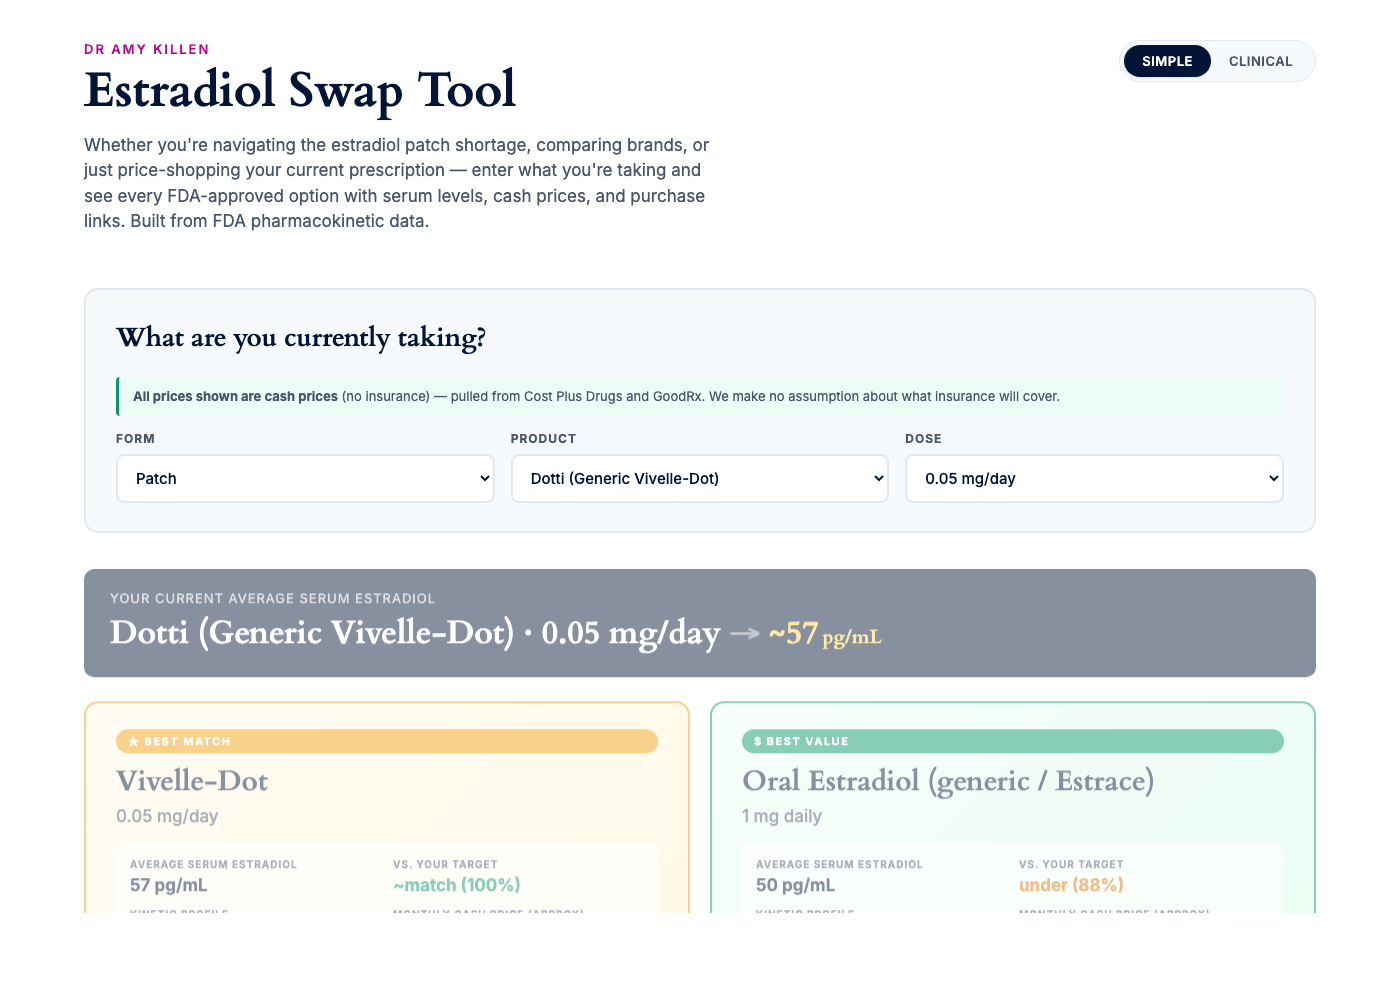Click the BEST VALUE badge banner
Screen dimensions: 1400x1000
click(x=1013, y=741)
